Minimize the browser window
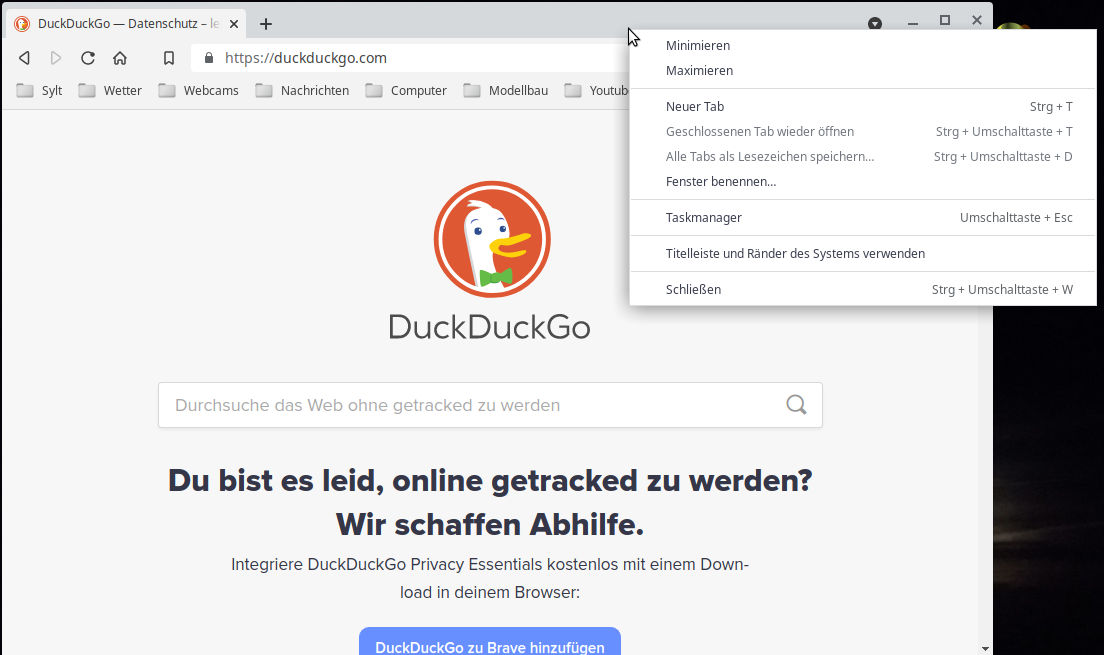1104x655 pixels. [912, 23]
